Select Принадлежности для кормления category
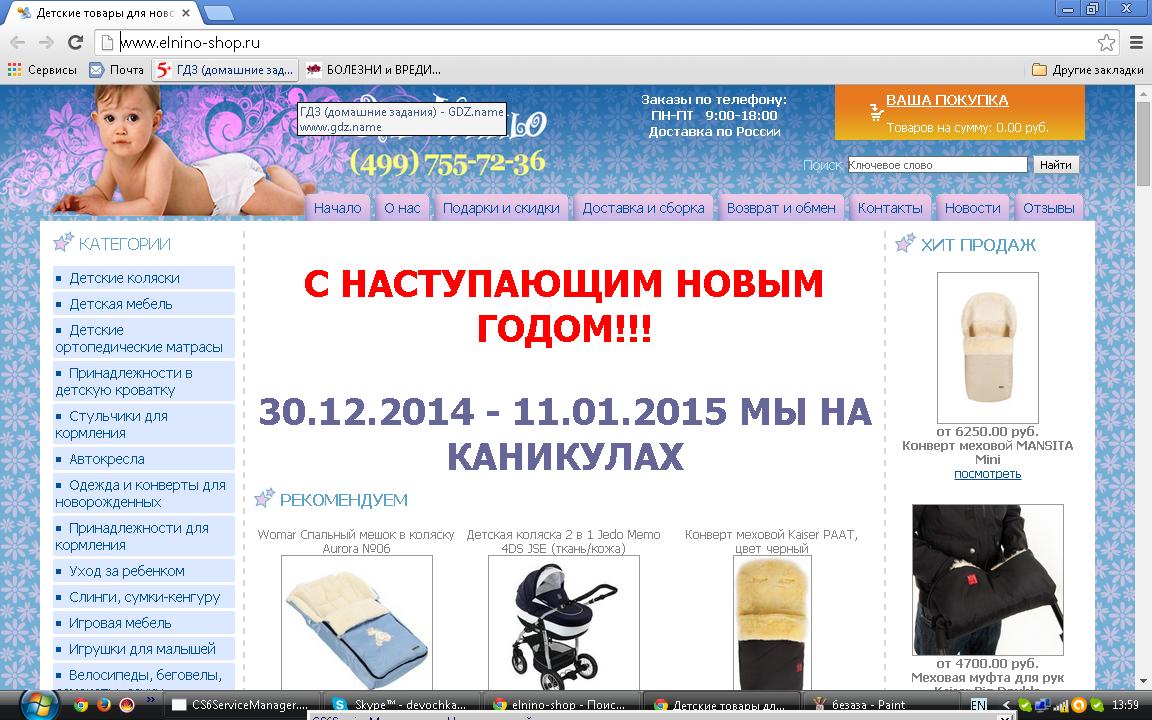The image size is (1152, 720). click(x=144, y=536)
